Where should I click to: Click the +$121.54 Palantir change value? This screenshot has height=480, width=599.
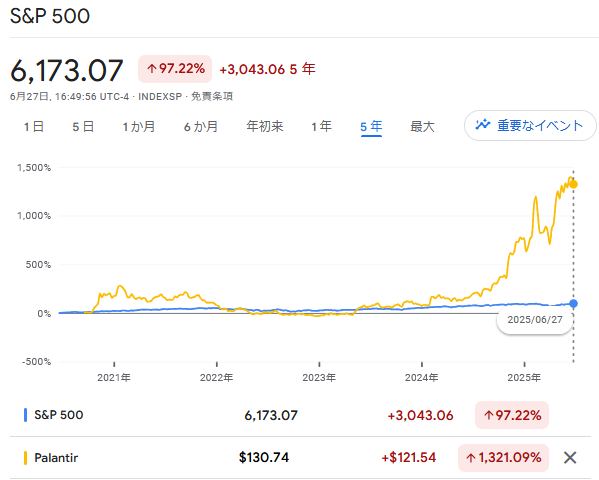408,457
